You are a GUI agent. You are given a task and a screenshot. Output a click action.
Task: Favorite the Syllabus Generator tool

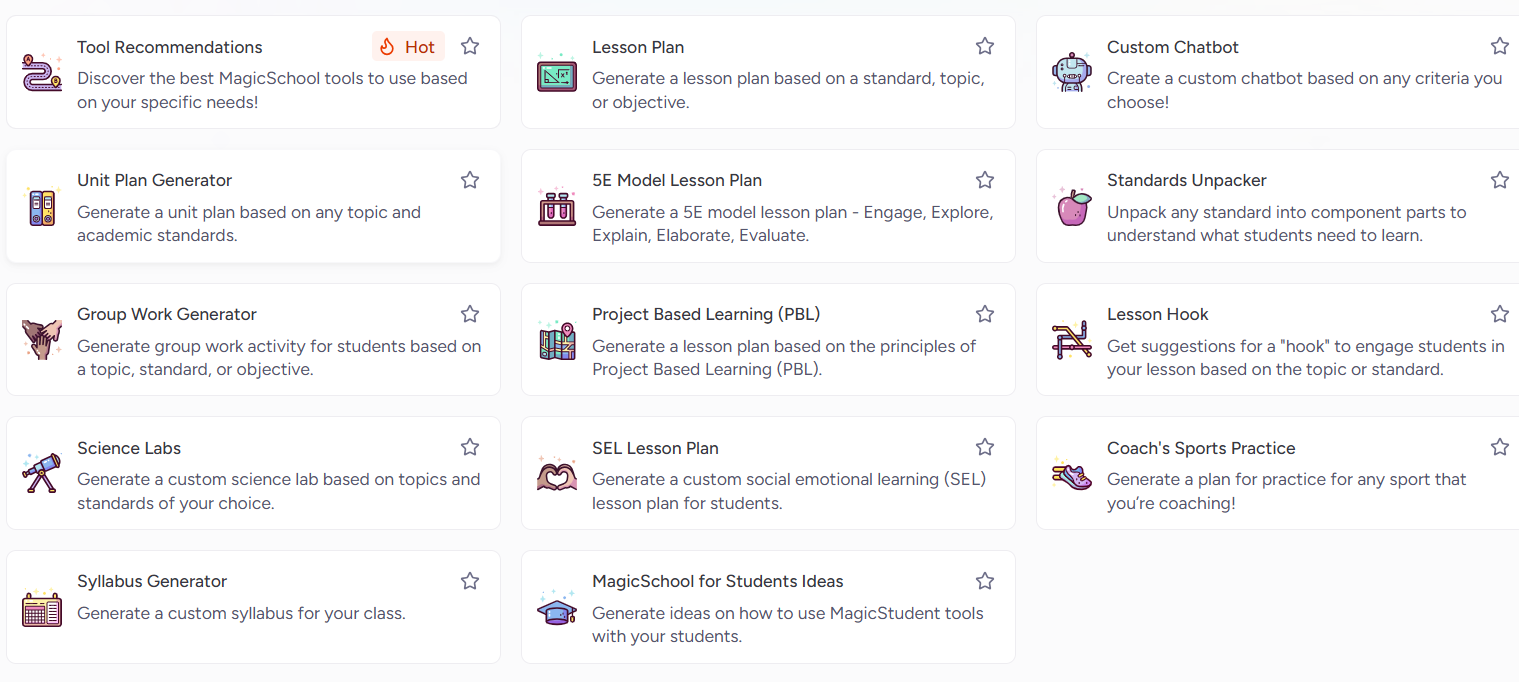pyautogui.click(x=470, y=580)
